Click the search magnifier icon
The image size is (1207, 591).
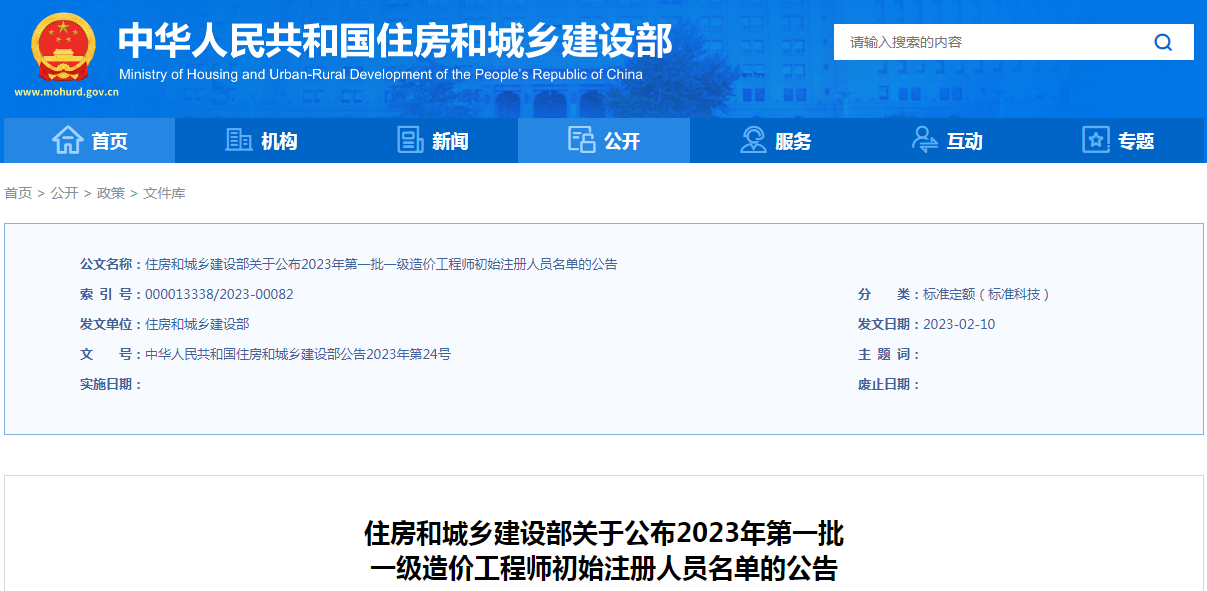(1163, 42)
